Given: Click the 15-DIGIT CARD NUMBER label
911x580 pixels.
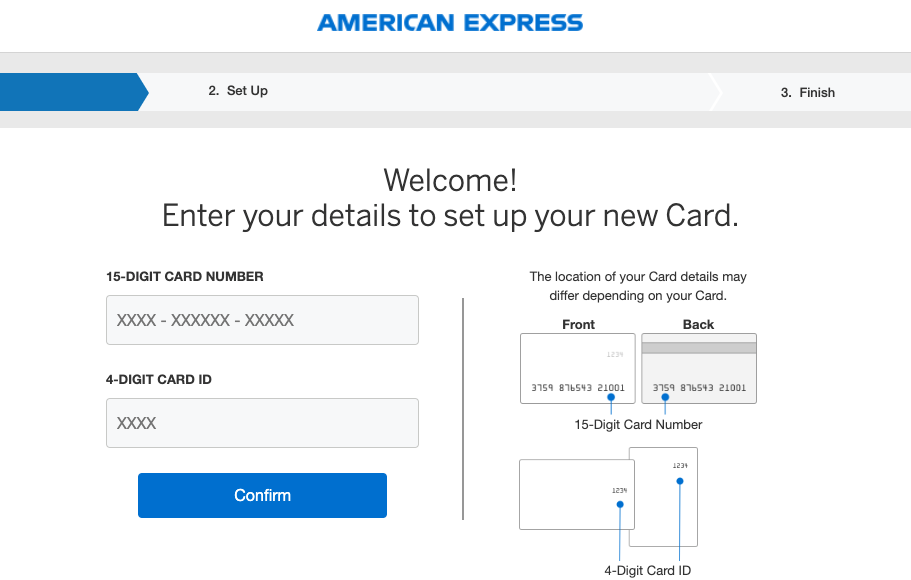Looking at the screenshot, I should click(183, 276).
